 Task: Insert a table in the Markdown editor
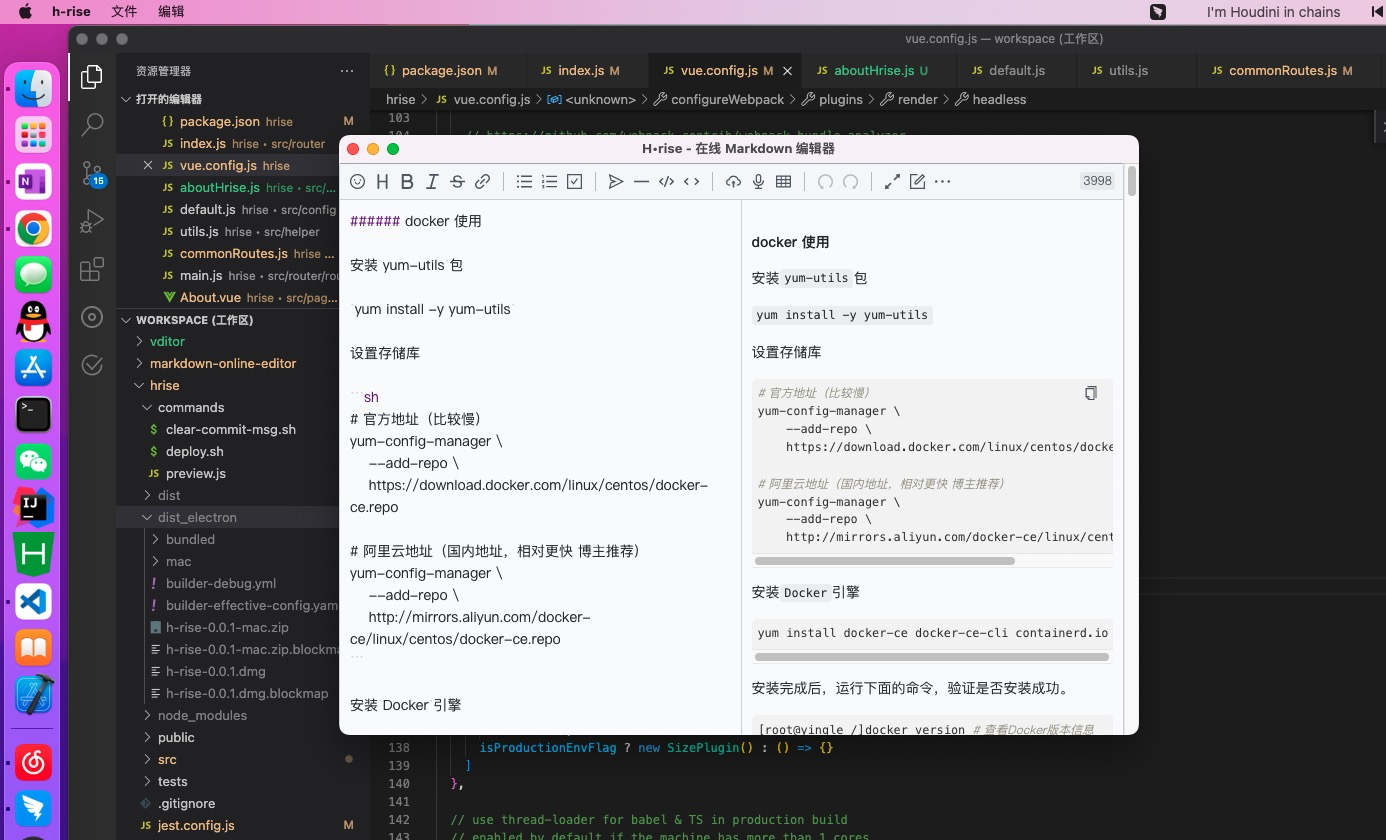click(783, 181)
